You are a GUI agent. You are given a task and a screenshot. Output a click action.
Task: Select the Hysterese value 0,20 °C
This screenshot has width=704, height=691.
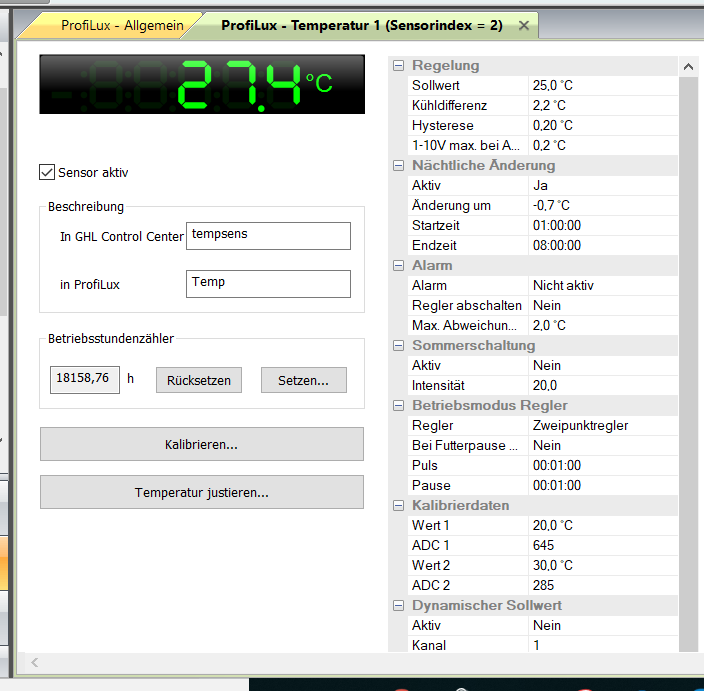(x=603, y=125)
